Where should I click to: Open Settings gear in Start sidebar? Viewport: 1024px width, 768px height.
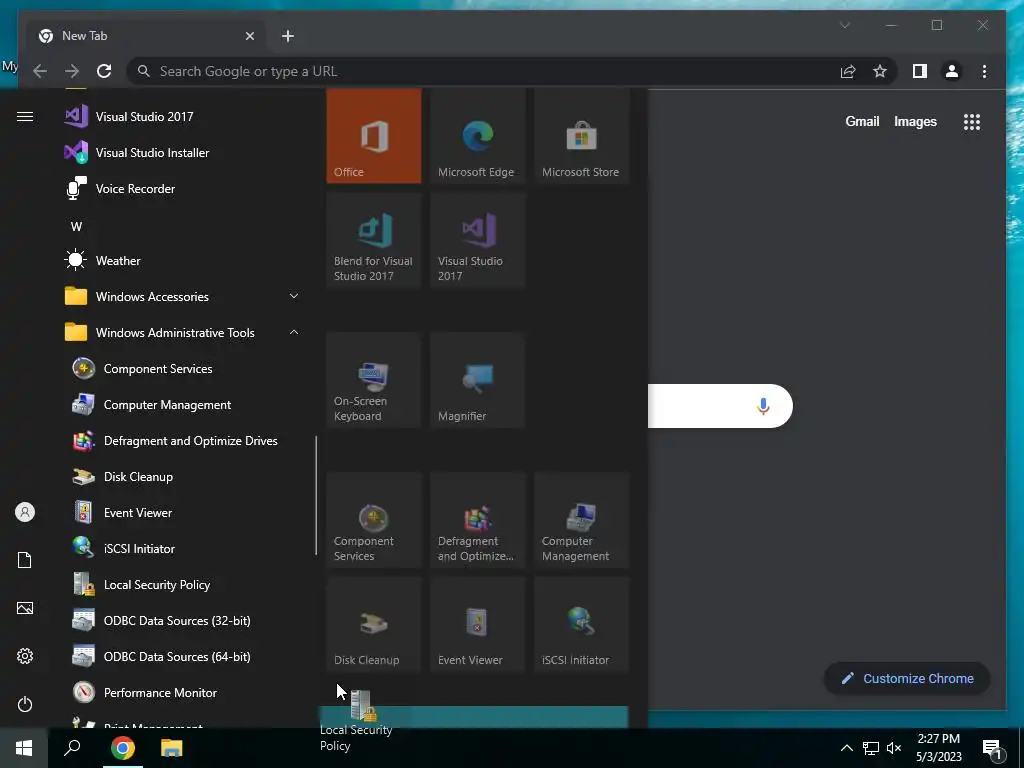[25, 656]
